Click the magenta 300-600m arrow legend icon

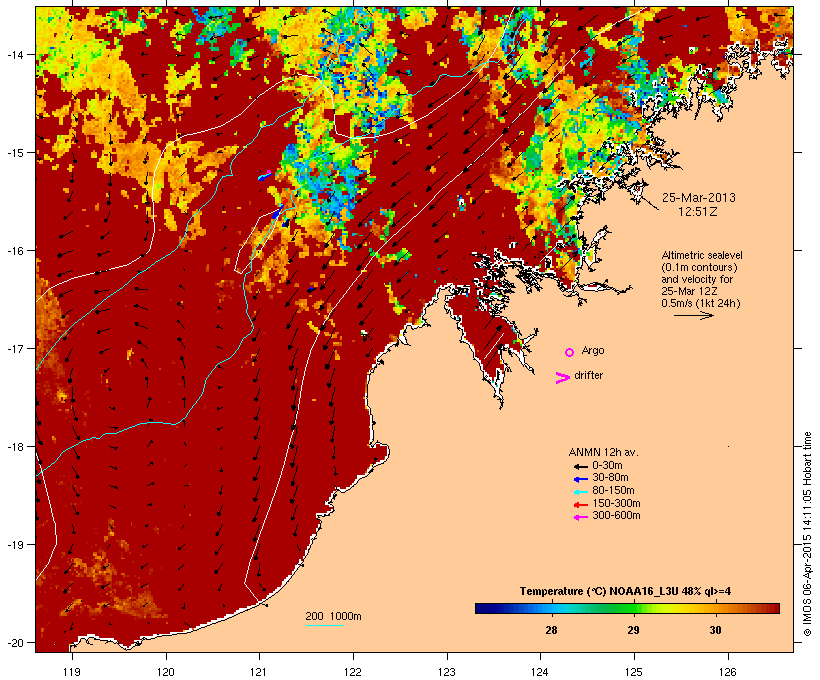tap(580, 517)
